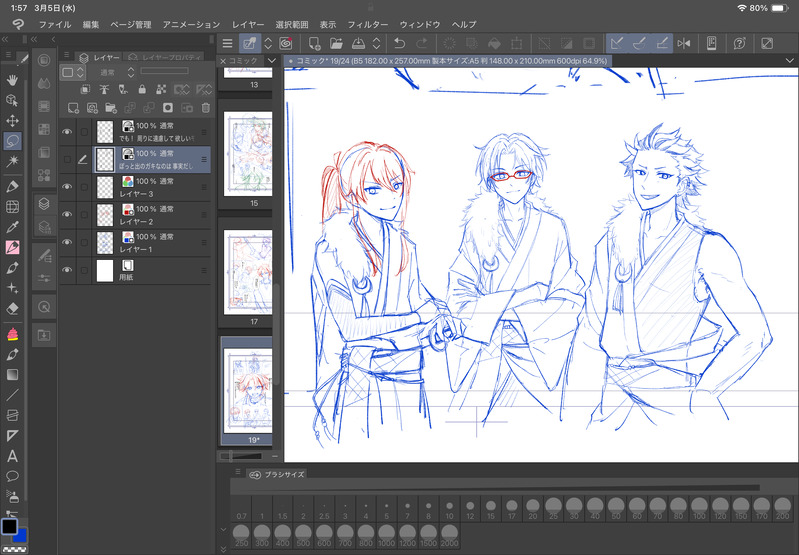Click the Delete layer trash icon
This screenshot has height=555, width=799.
click(x=205, y=108)
